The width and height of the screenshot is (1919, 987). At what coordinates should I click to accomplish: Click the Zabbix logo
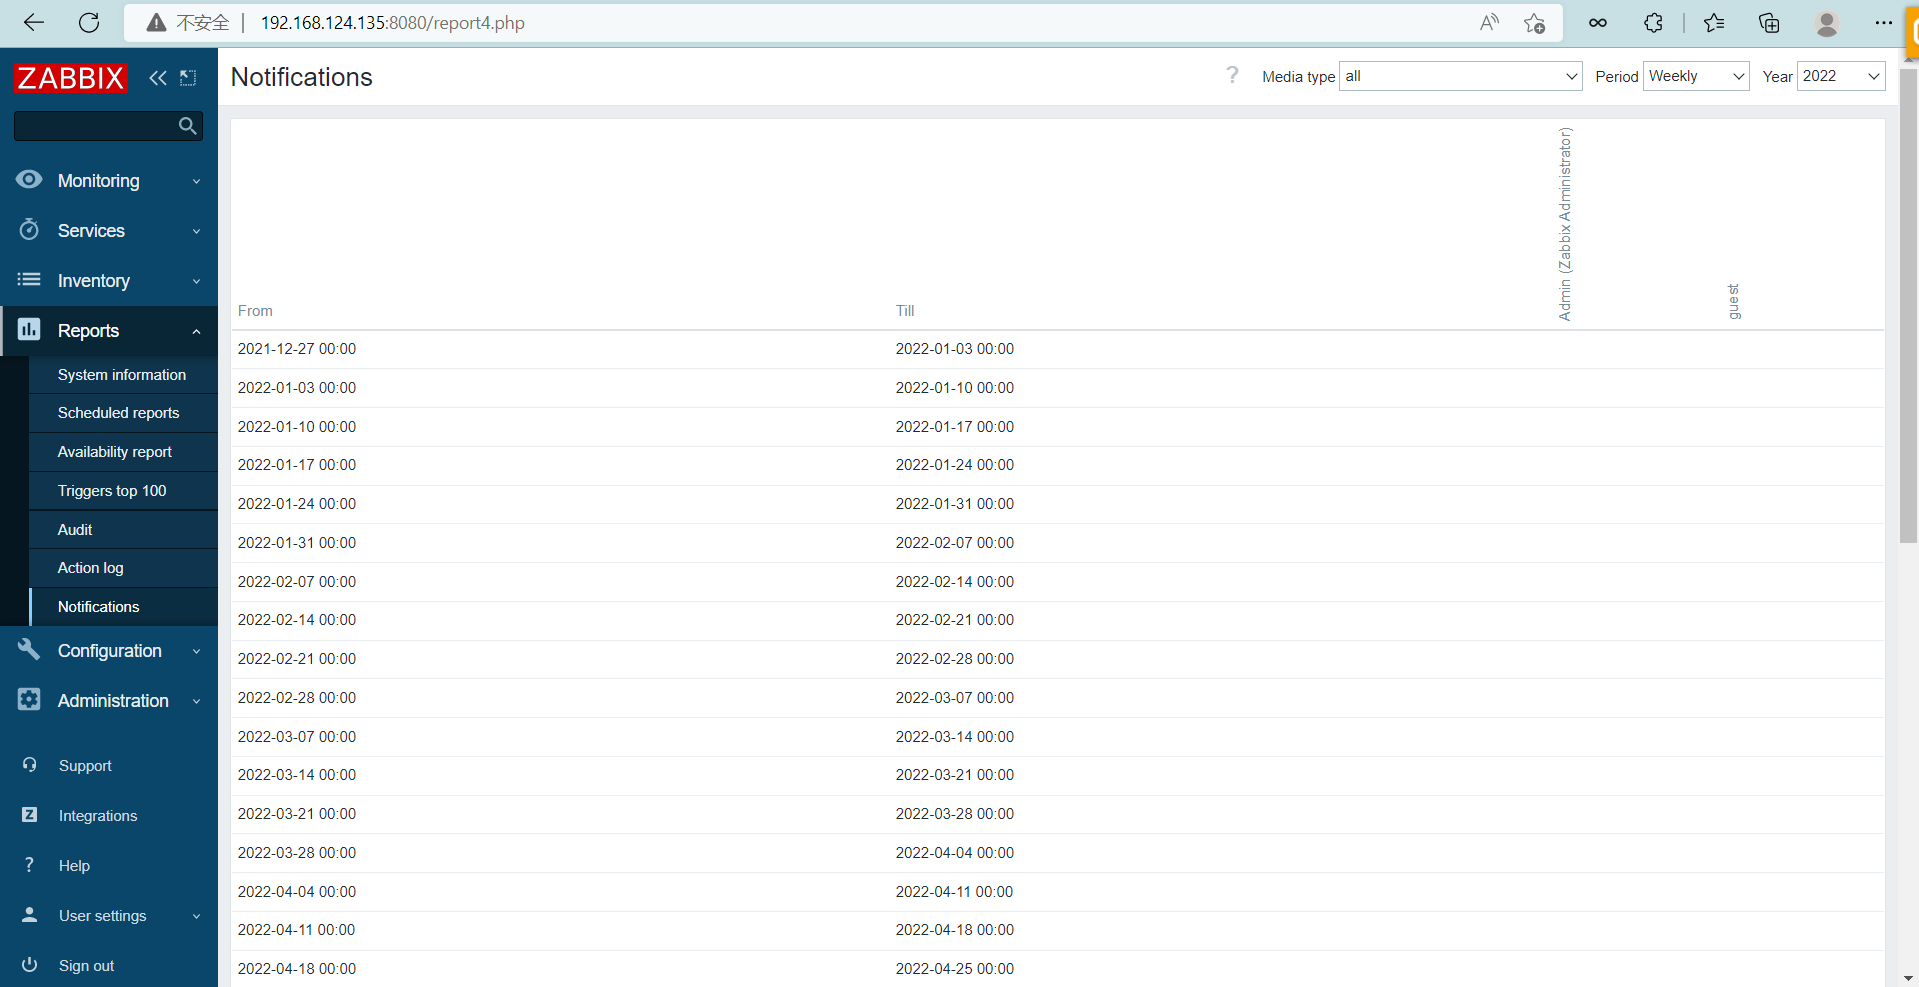pos(70,78)
